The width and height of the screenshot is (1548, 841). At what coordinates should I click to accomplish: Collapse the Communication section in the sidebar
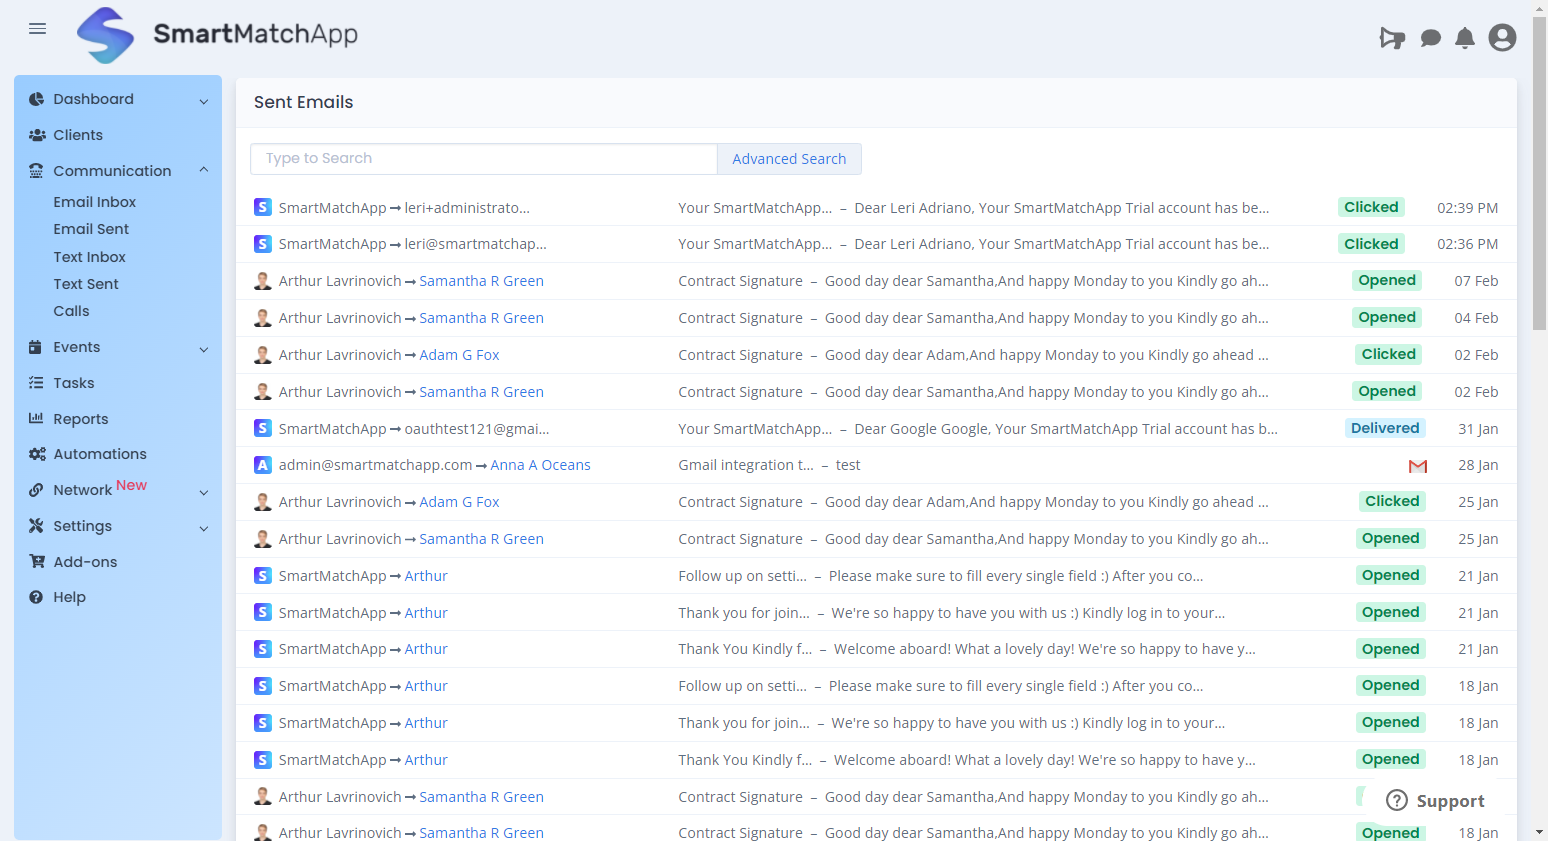coord(204,170)
